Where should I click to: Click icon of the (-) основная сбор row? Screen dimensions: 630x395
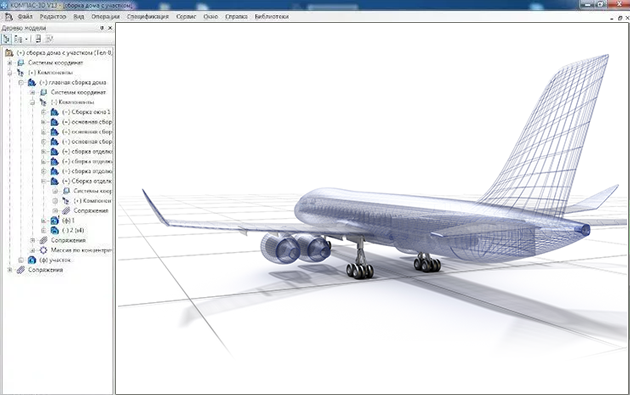[55, 142]
